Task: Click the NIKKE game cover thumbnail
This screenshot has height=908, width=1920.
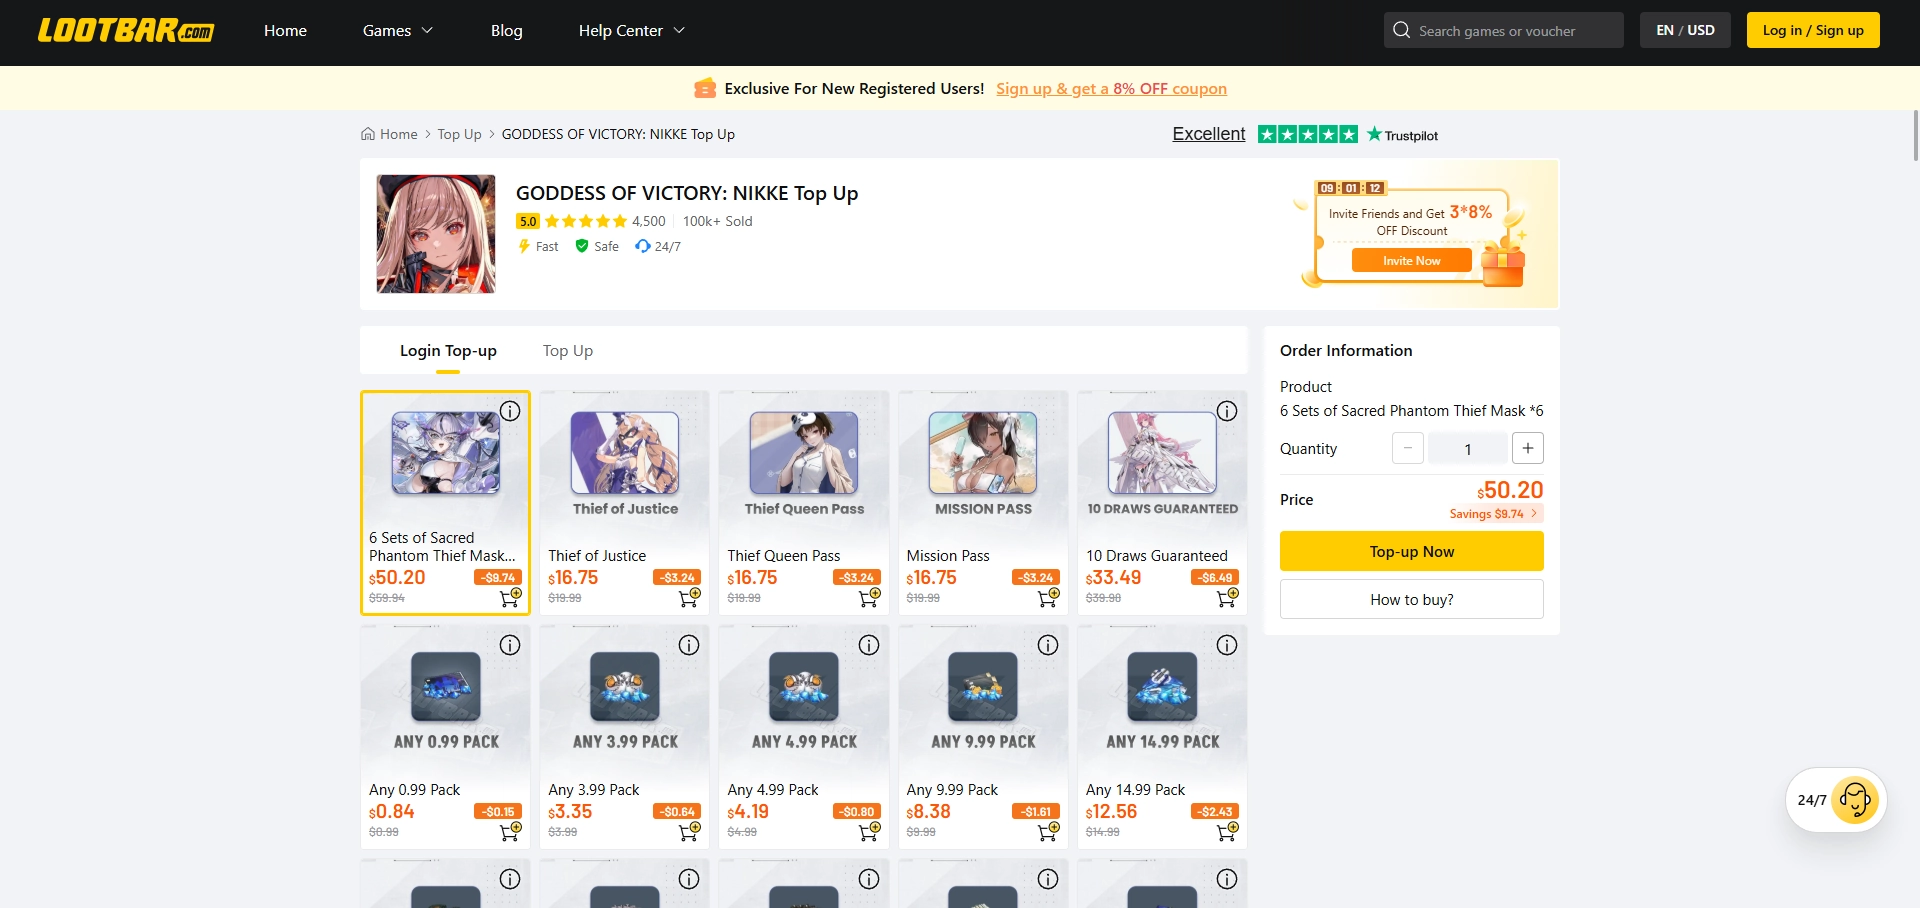Action: pos(436,234)
